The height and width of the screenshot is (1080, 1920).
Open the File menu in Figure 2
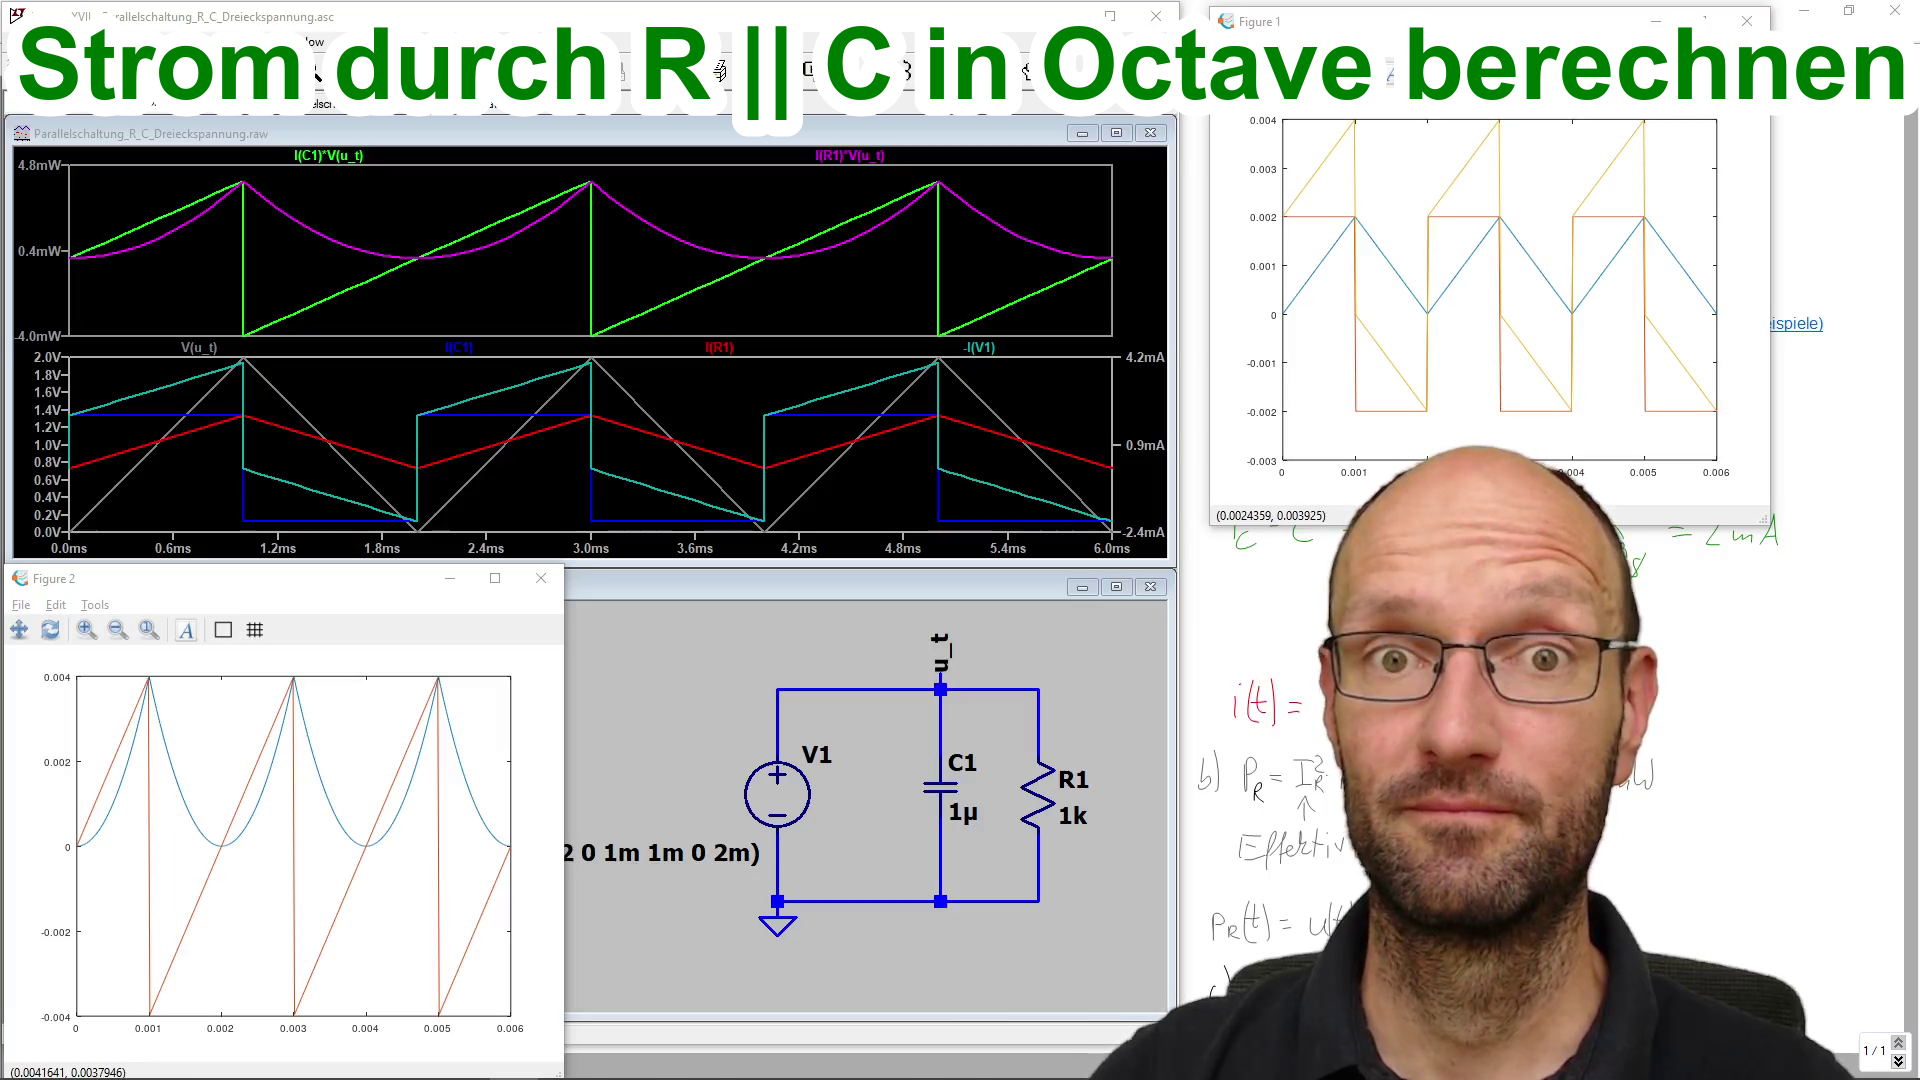coord(21,605)
